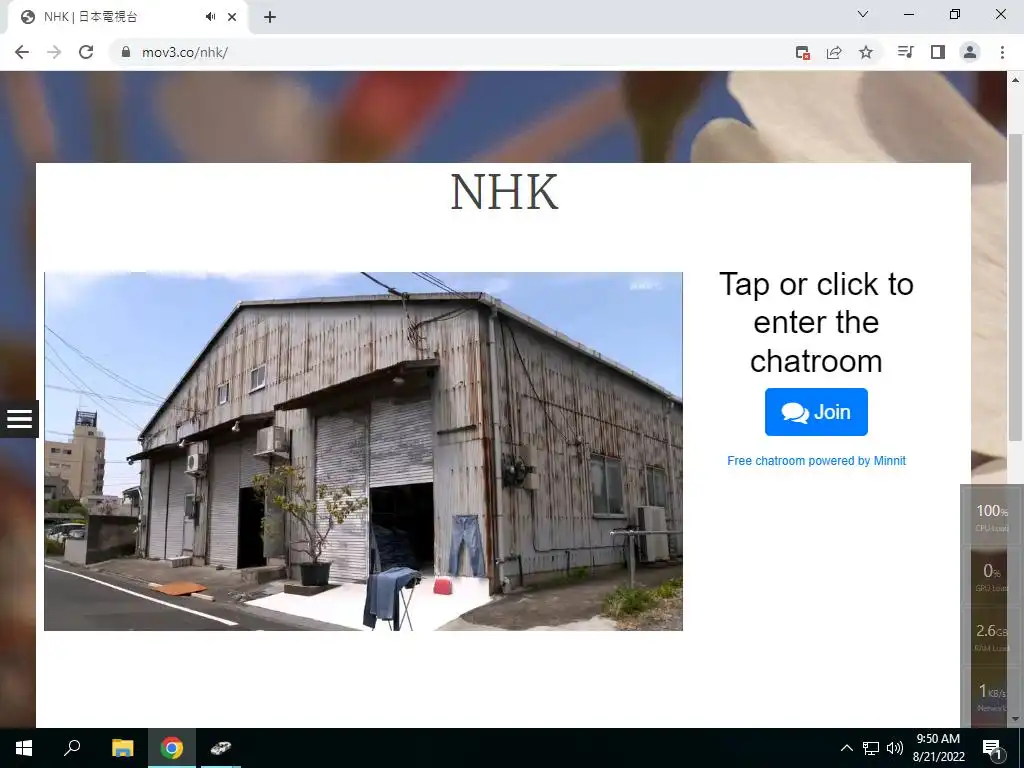This screenshot has width=1024, height=768.
Task: Bookmark this tab with the star
Action: point(866,52)
